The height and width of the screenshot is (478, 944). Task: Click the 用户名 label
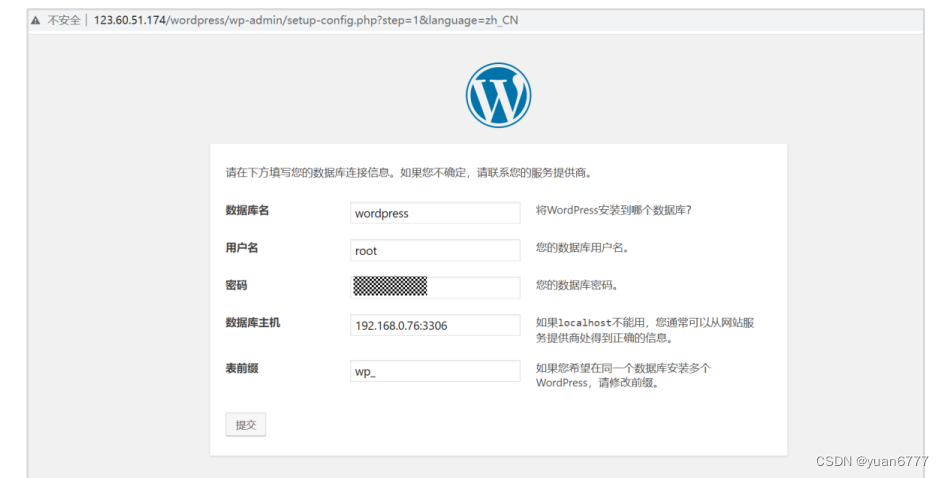pos(242,247)
